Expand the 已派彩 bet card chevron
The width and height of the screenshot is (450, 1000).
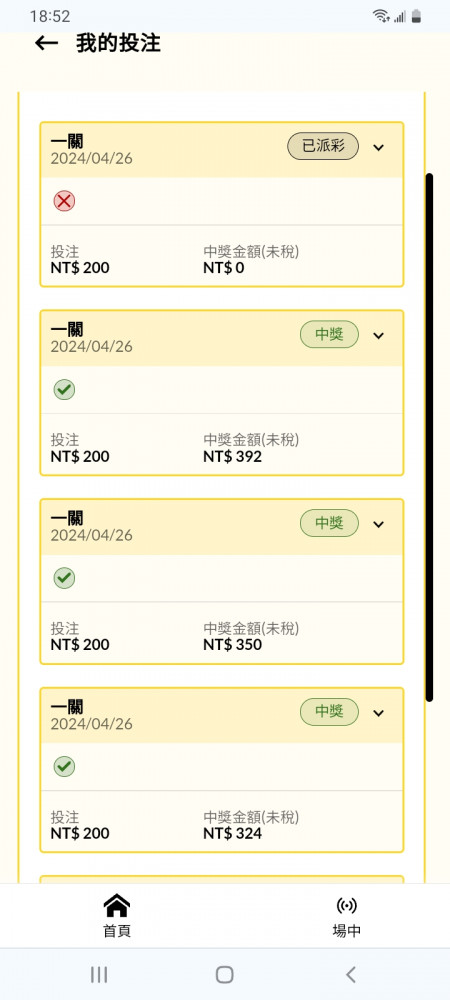click(379, 147)
